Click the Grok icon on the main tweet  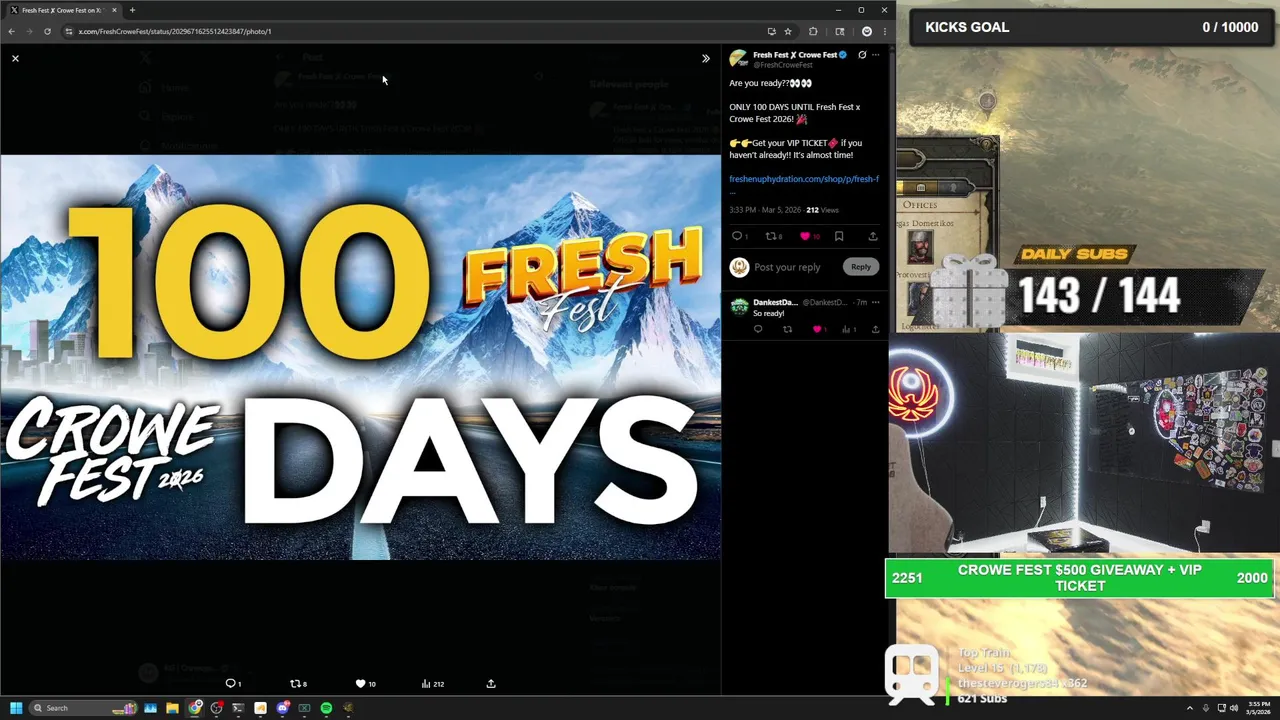point(862,55)
